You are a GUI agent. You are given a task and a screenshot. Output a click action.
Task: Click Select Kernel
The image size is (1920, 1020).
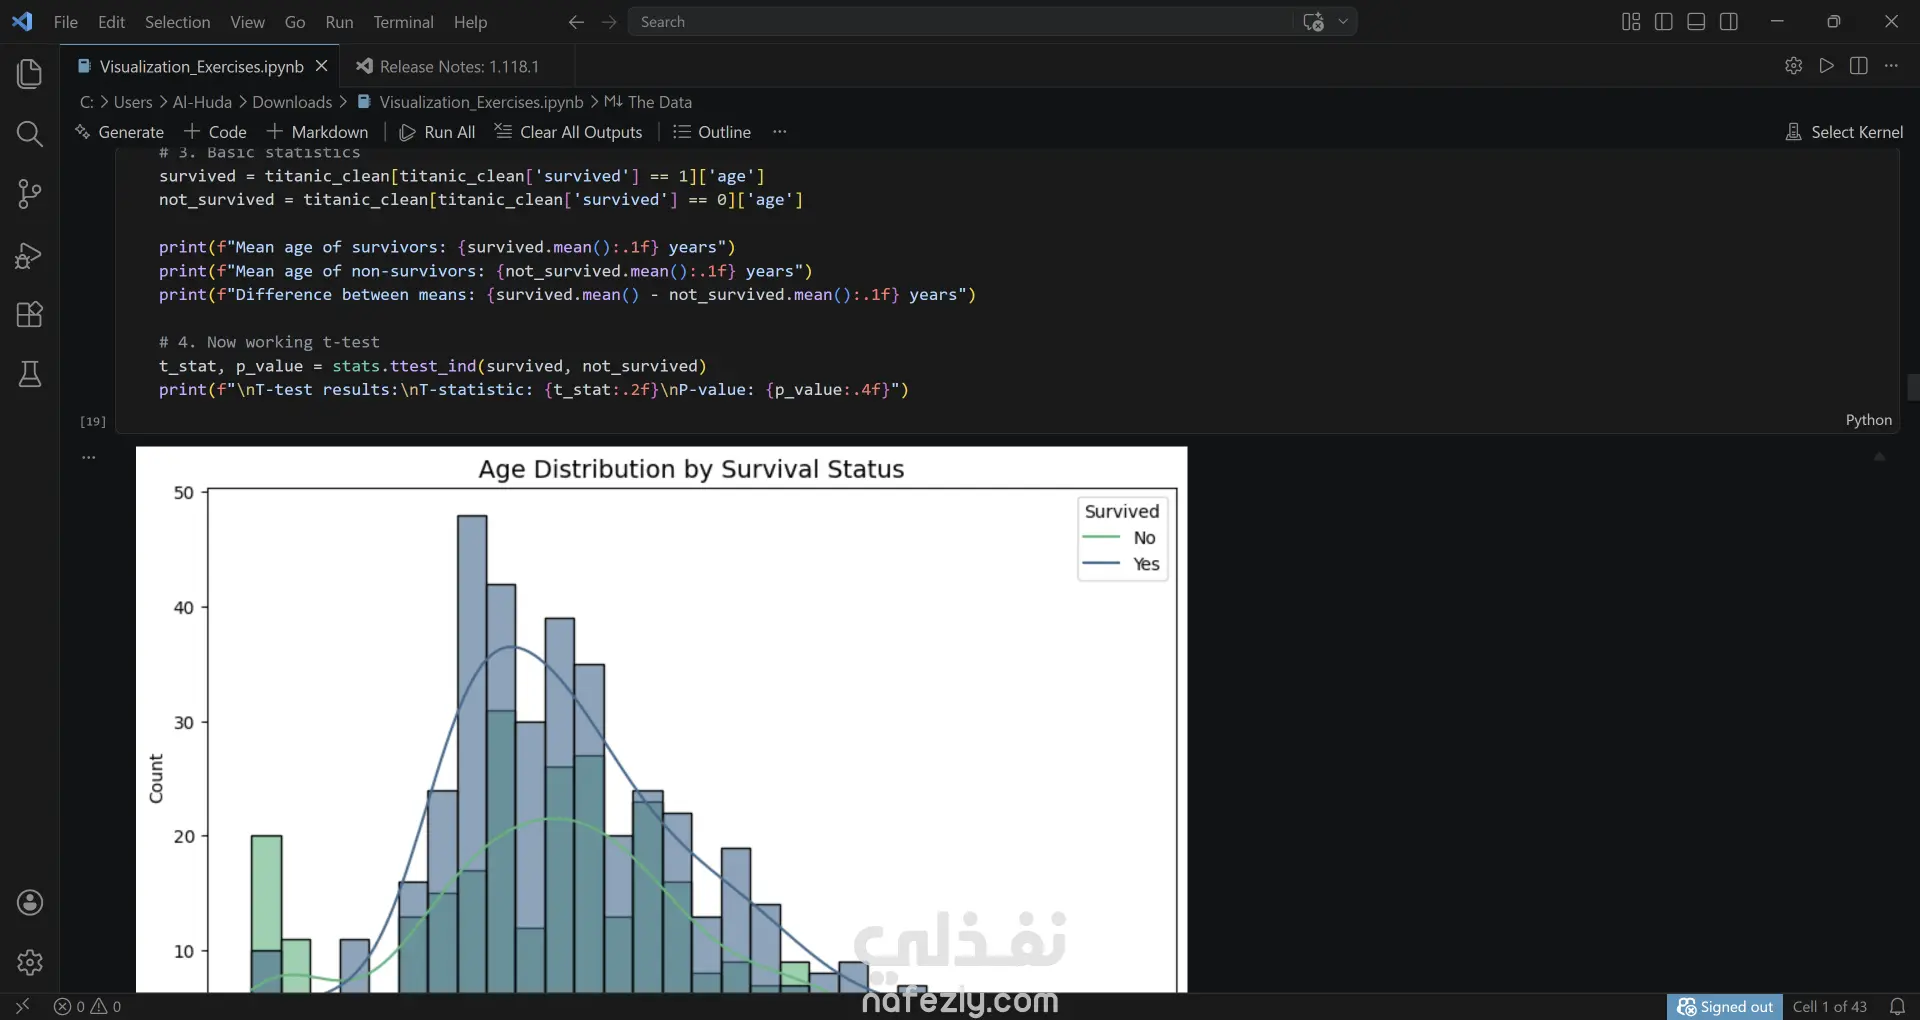1844,132
